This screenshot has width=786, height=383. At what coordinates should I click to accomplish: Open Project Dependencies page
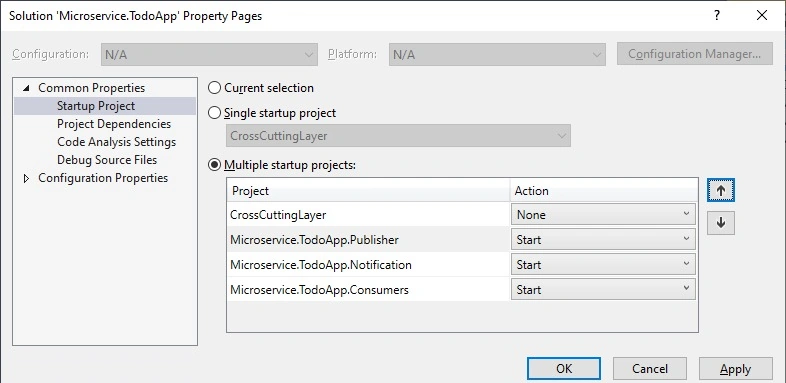[x=114, y=124]
